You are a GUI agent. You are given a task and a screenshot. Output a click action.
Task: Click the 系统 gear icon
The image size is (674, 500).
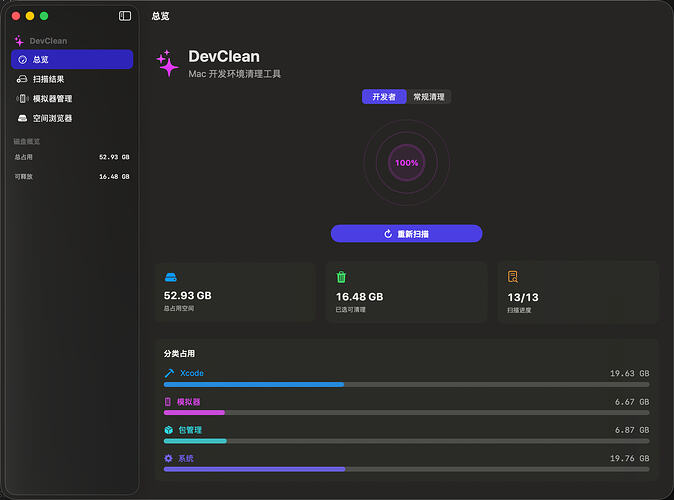click(x=168, y=458)
